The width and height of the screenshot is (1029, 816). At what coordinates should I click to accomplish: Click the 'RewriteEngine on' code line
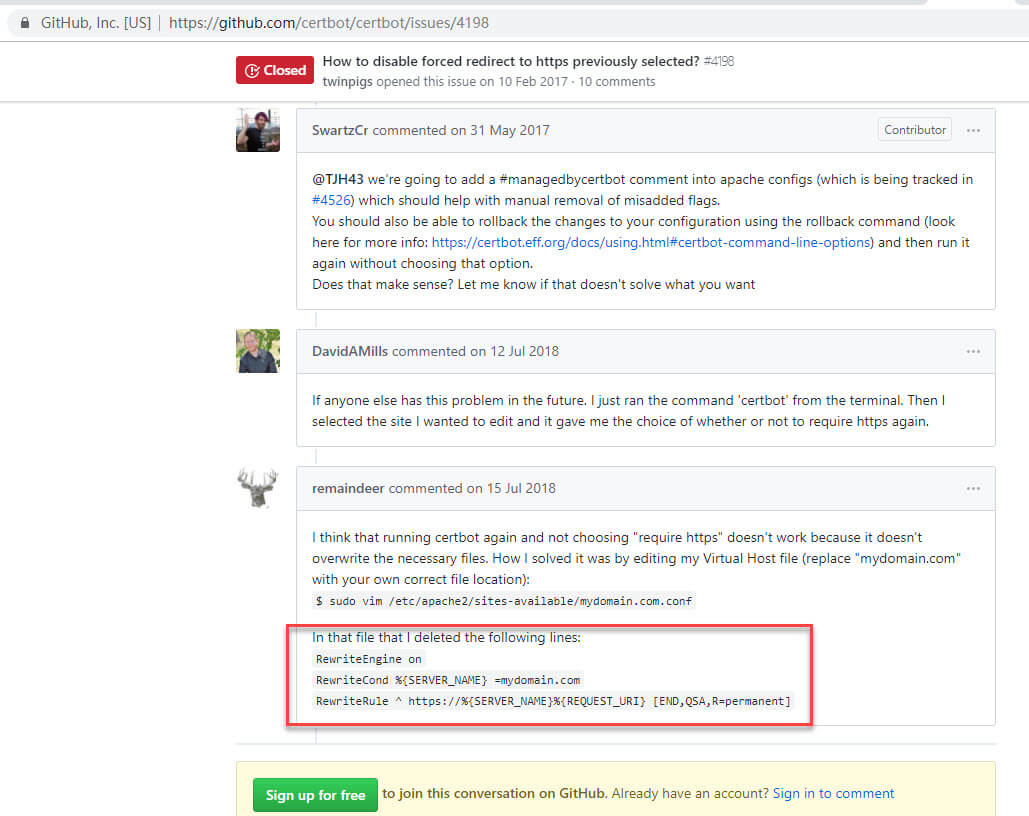[369, 658]
